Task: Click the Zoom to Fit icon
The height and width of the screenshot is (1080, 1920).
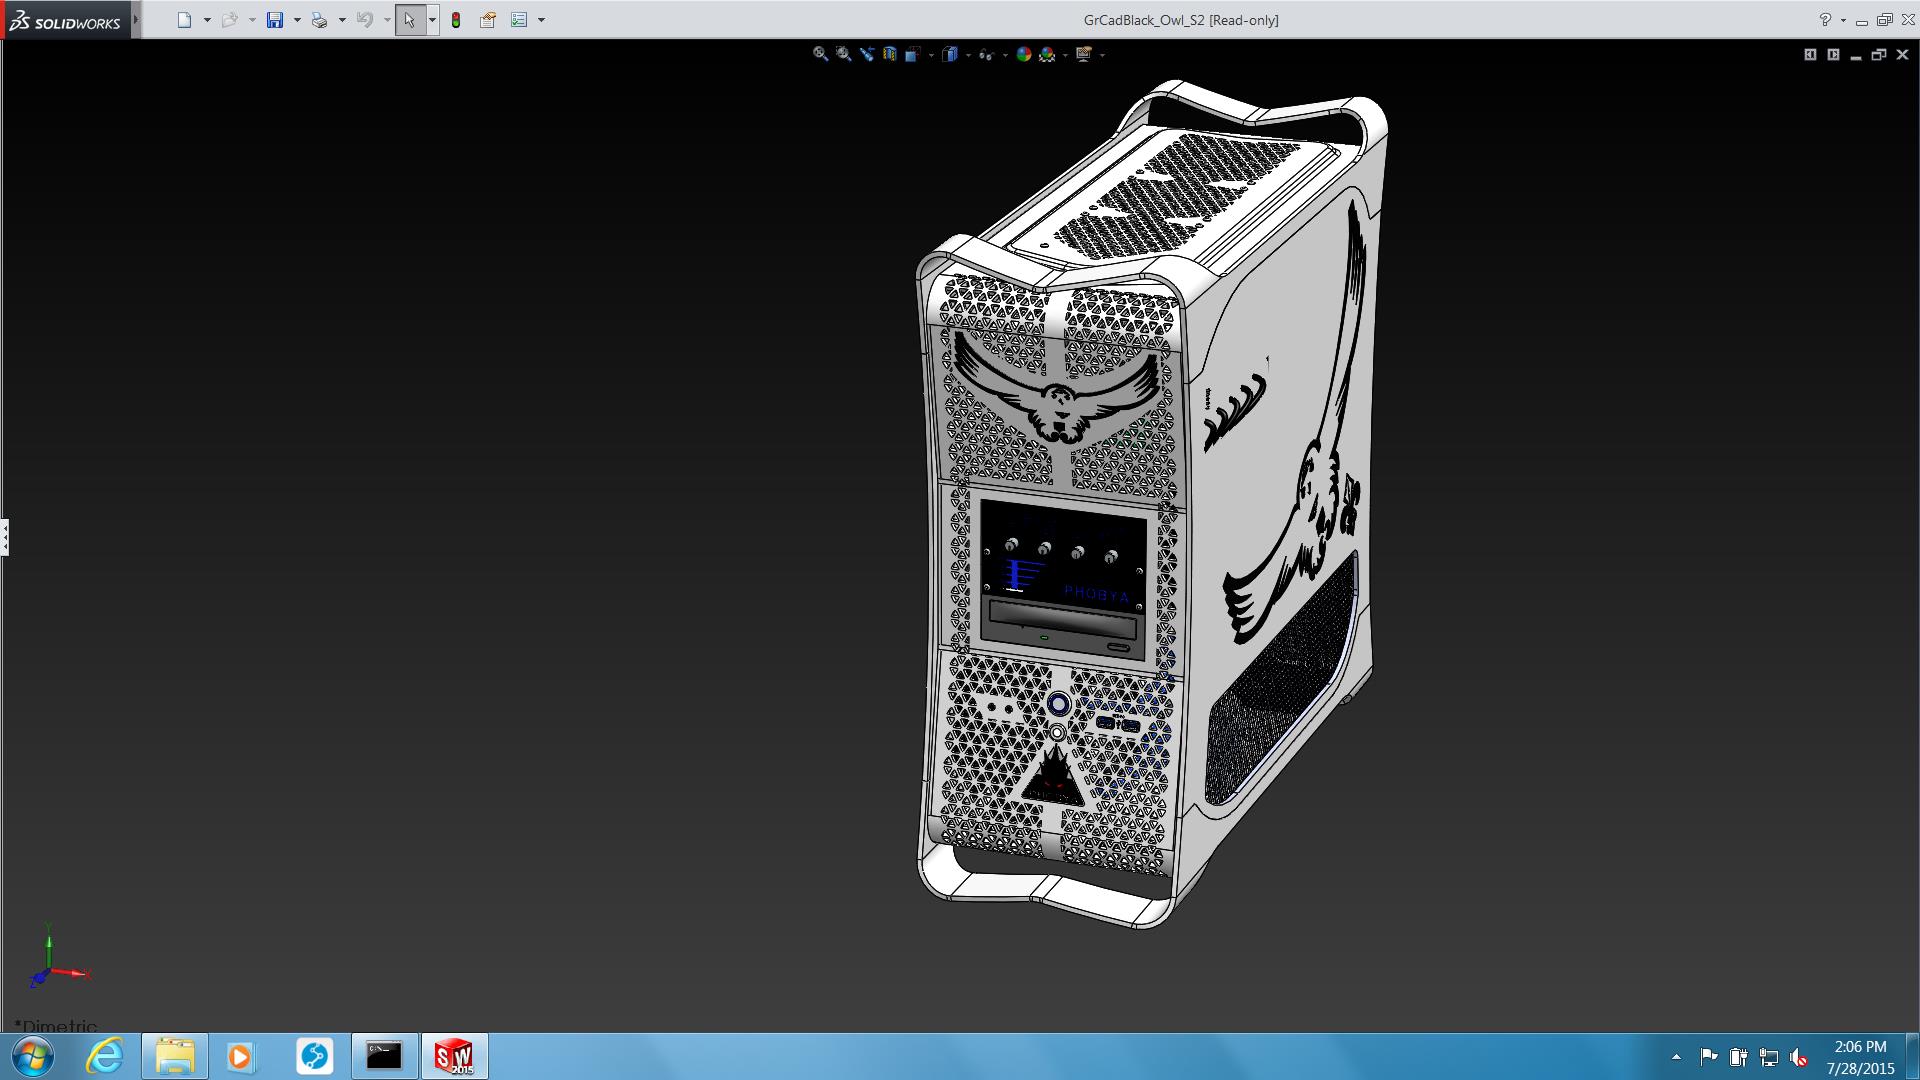Action: (820, 54)
